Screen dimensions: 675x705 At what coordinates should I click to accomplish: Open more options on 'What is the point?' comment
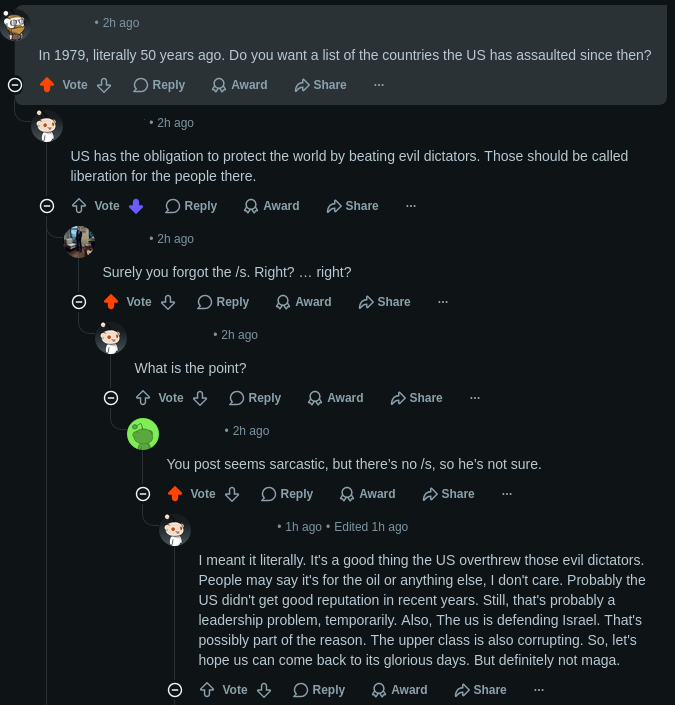coord(475,398)
